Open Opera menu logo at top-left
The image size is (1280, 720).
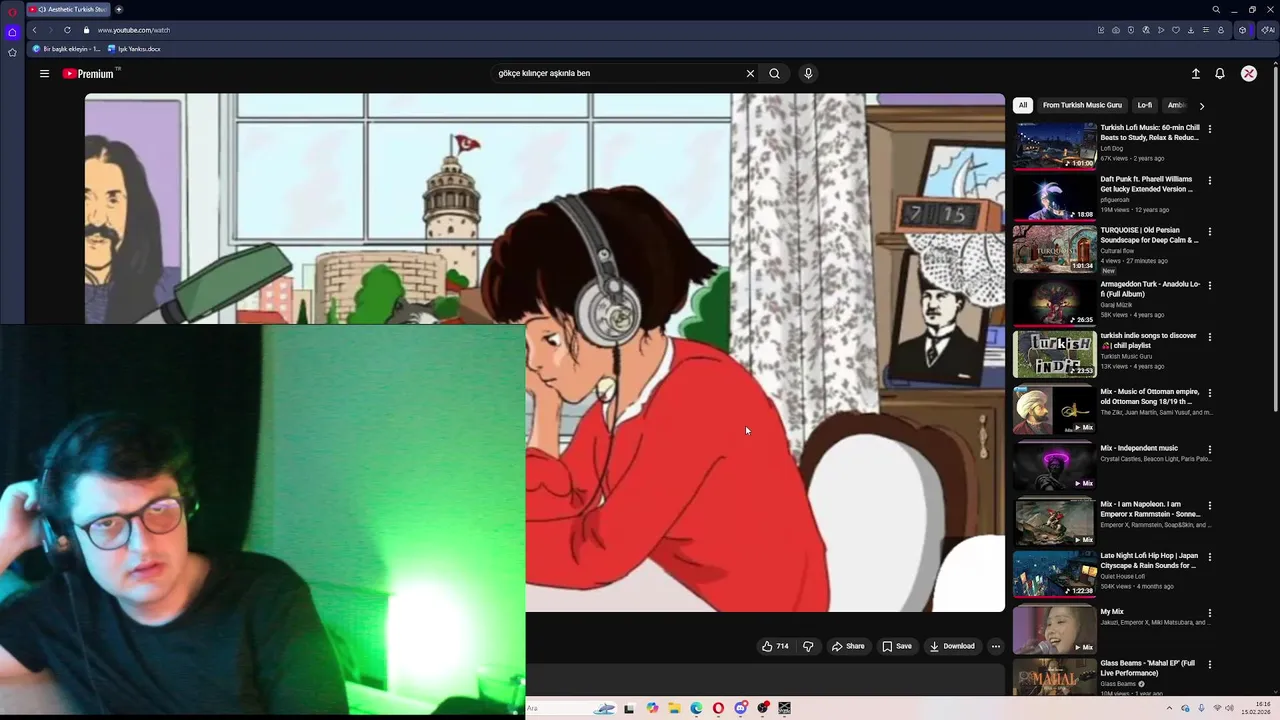click(x=12, y=11)
